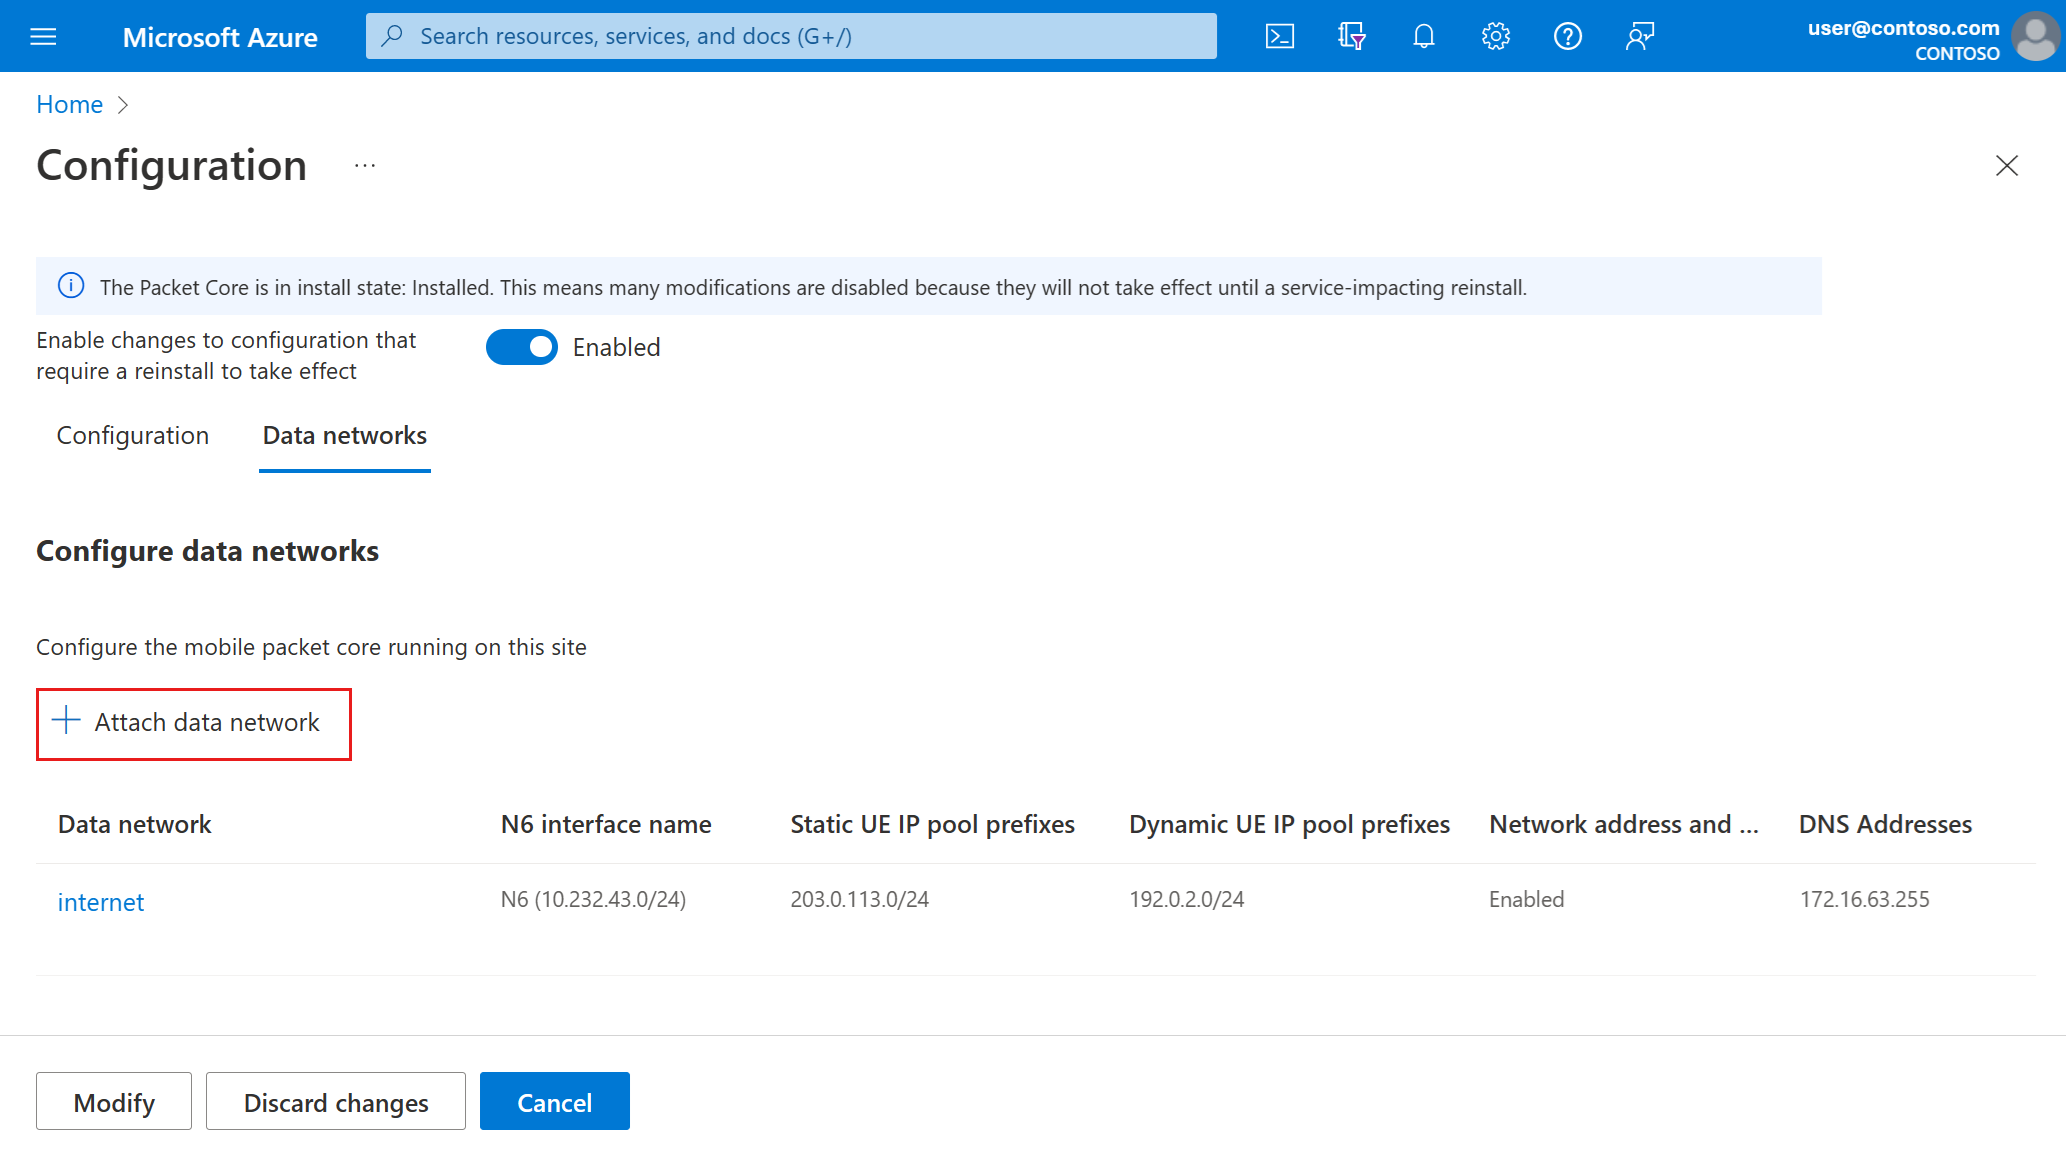Open Azure Cloud Shell terminal icon

pos(1280,35)
